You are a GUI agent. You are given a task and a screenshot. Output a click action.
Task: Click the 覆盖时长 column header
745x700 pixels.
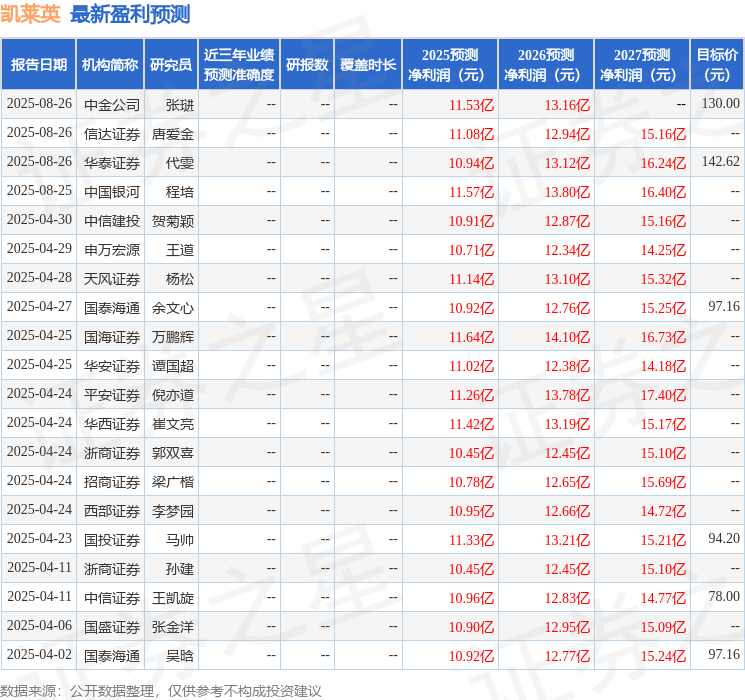tap(368, 65)
